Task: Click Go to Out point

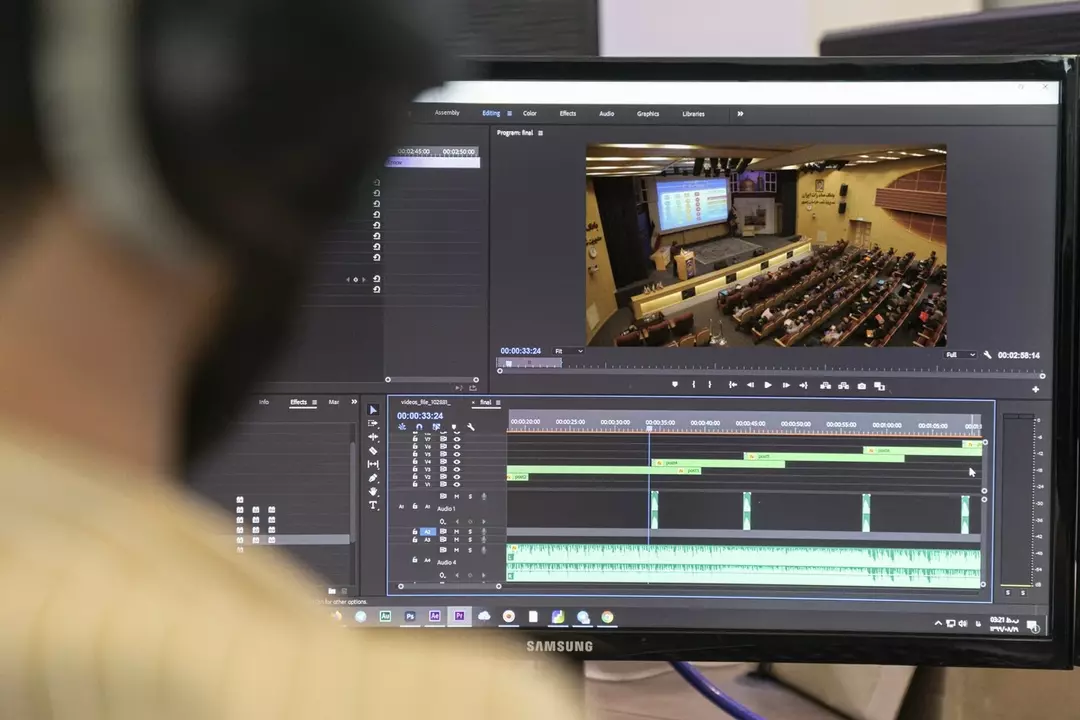Action: point(803,385)
